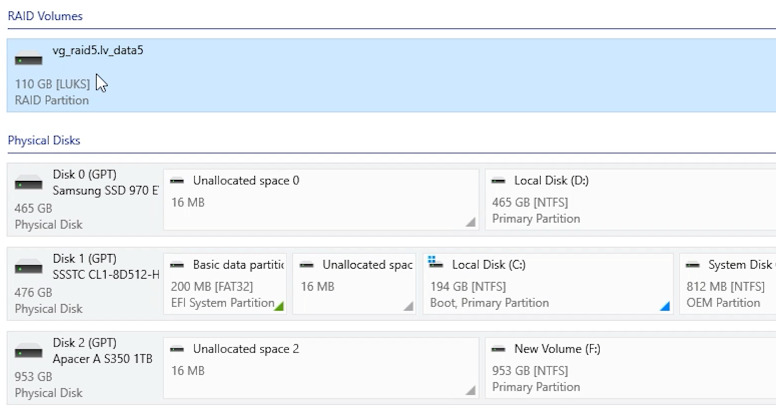
Task: Click the 953 GB [NTFS] label of F:
Action: pos(530,371)
